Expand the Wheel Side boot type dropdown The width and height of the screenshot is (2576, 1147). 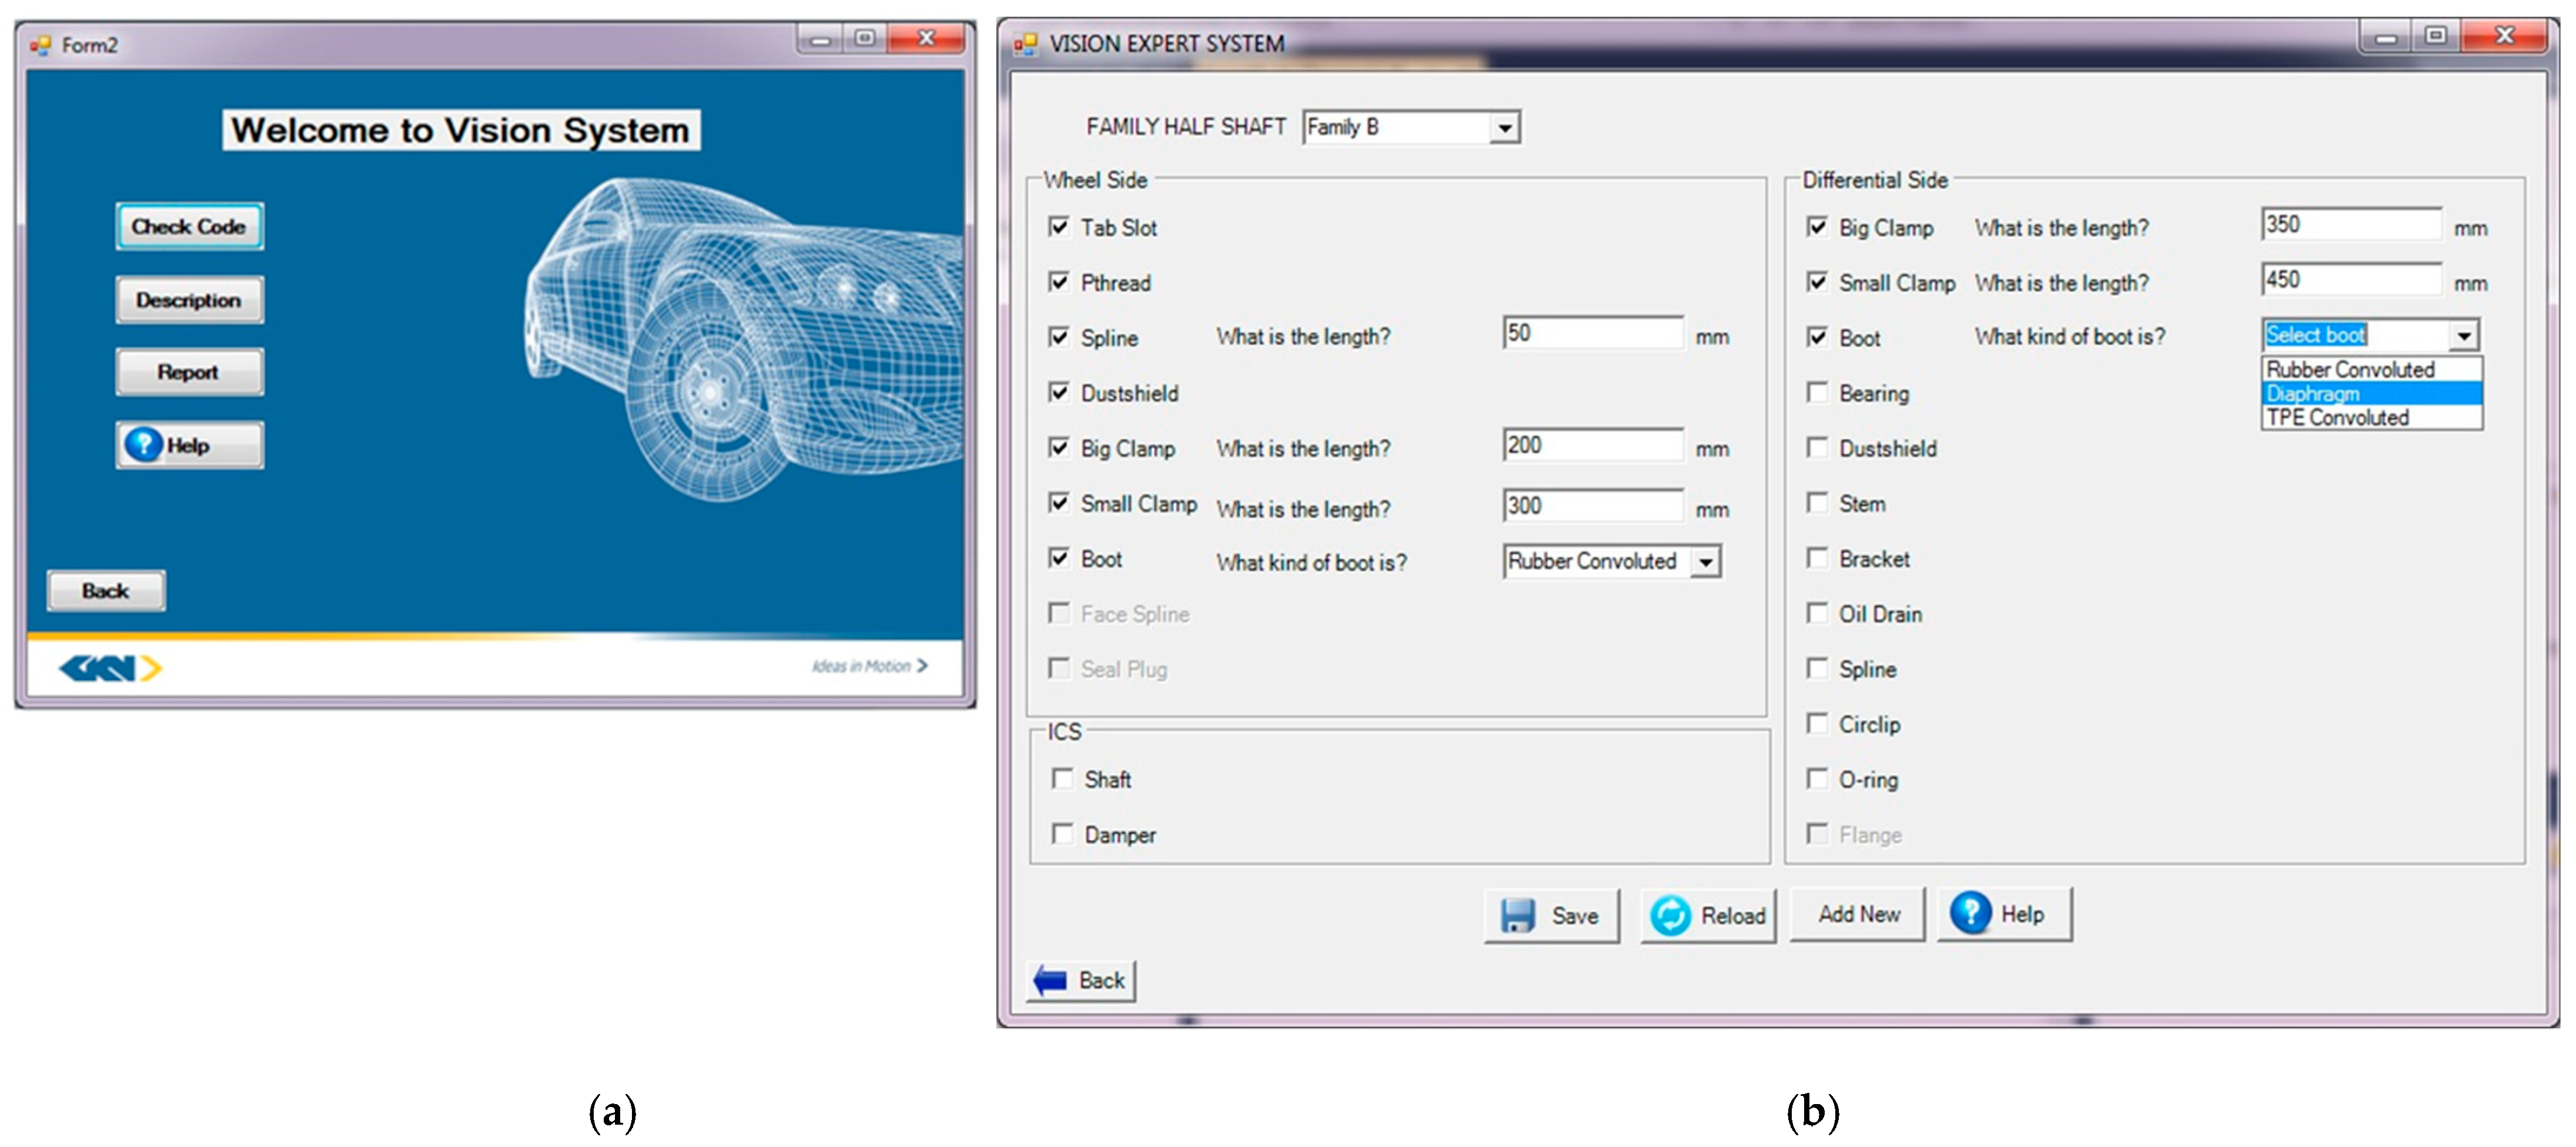click(1705, 562)
